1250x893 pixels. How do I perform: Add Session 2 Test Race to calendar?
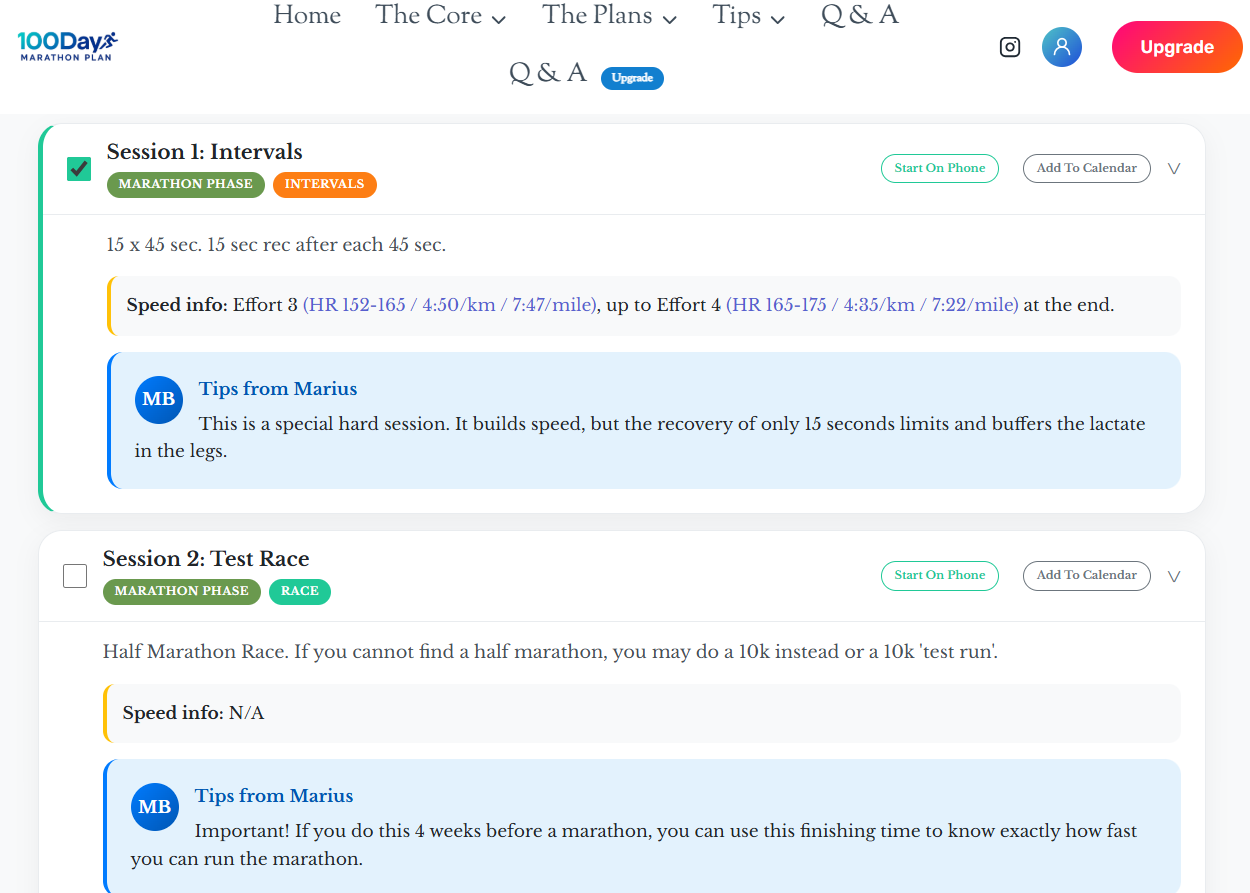[1086, 575]
